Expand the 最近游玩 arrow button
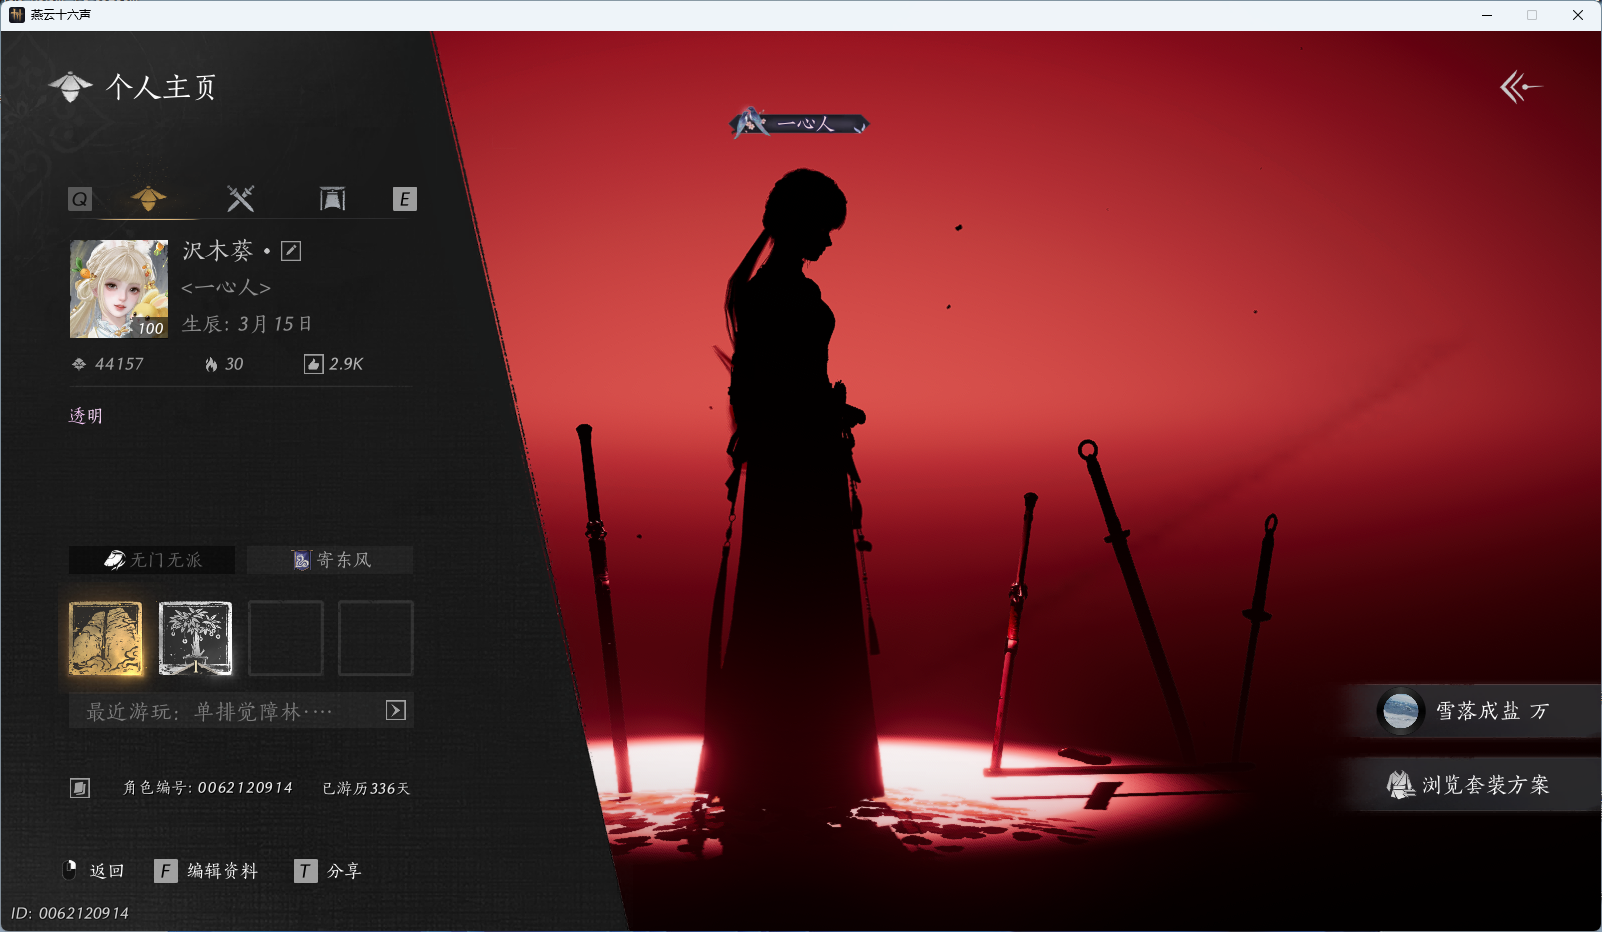1602x932 pixels. [396, 710]
